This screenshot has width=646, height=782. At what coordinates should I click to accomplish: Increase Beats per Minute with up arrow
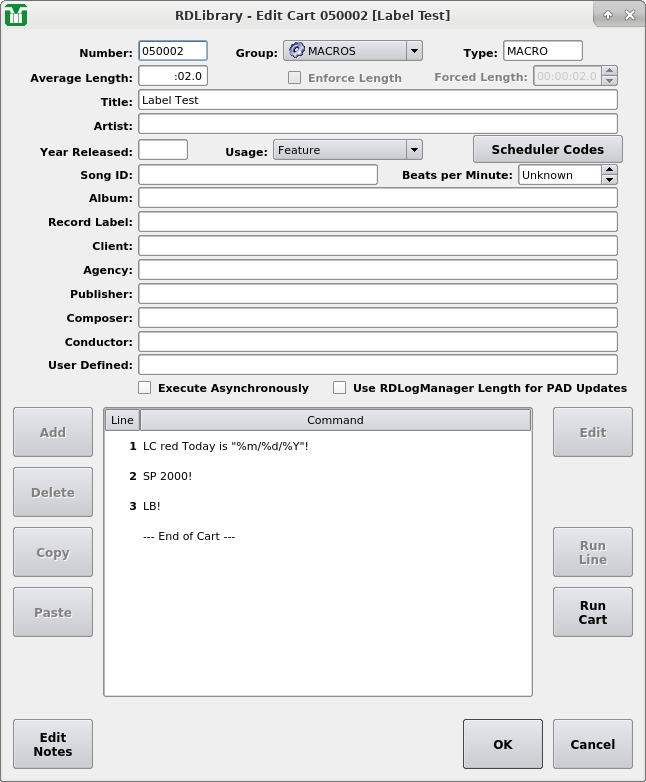click(609, 170)
